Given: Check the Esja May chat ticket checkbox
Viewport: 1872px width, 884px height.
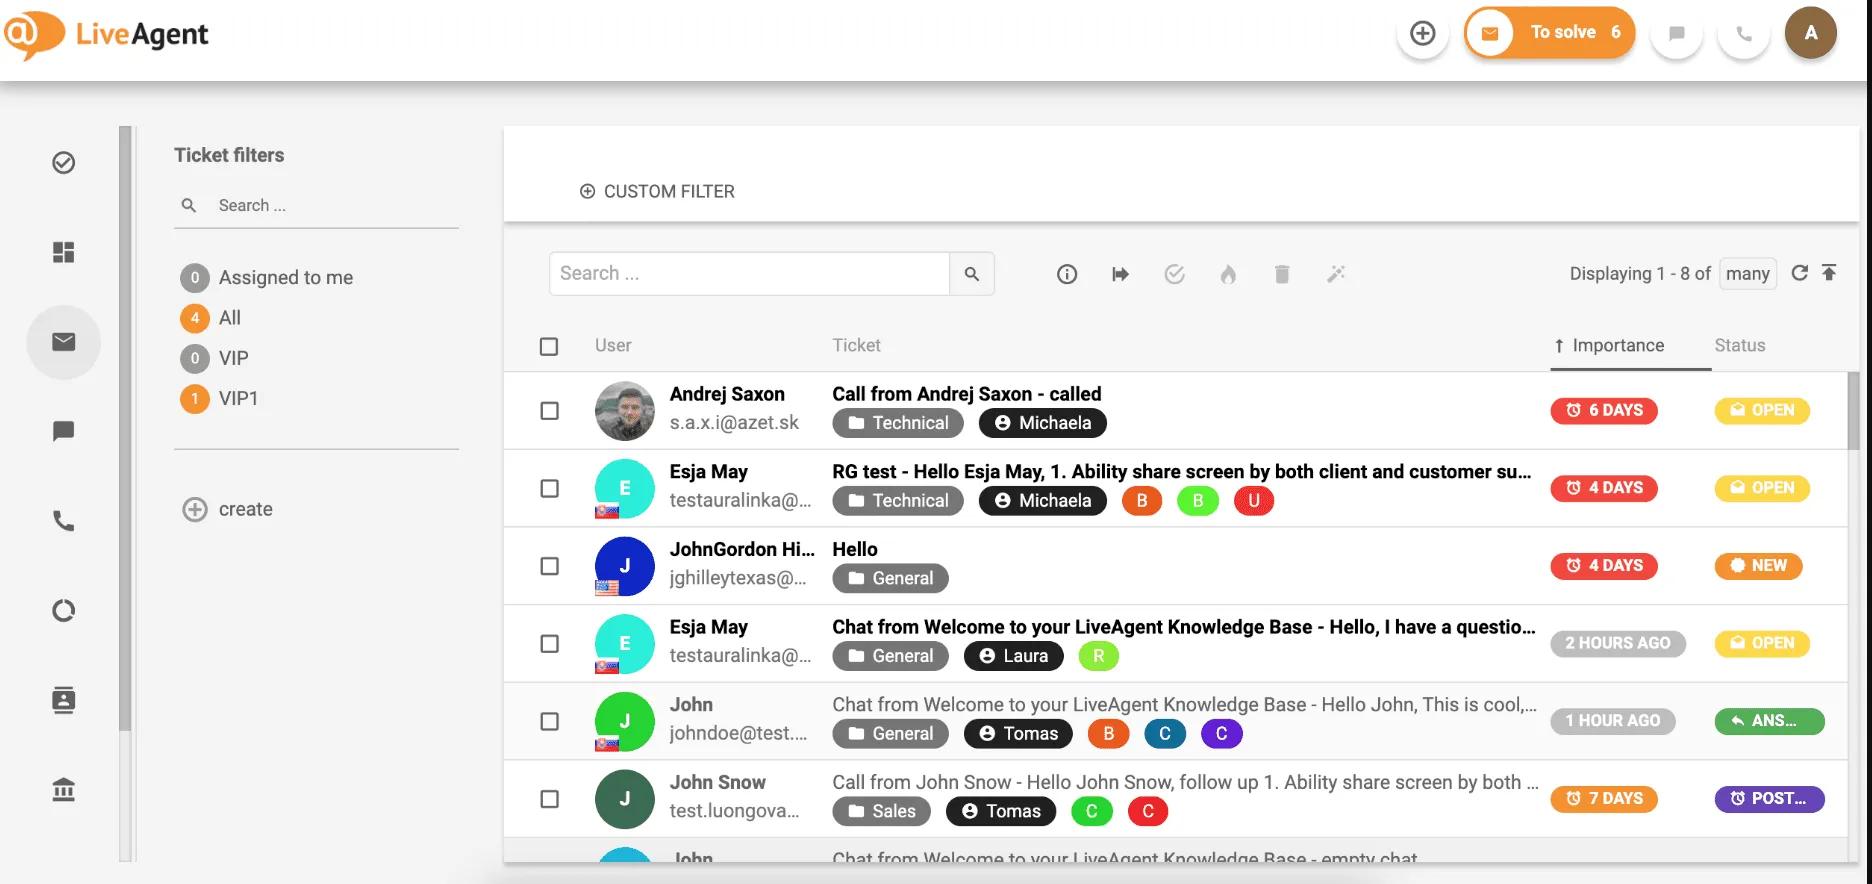Looking at the screenshot, I should pos(549,644).
